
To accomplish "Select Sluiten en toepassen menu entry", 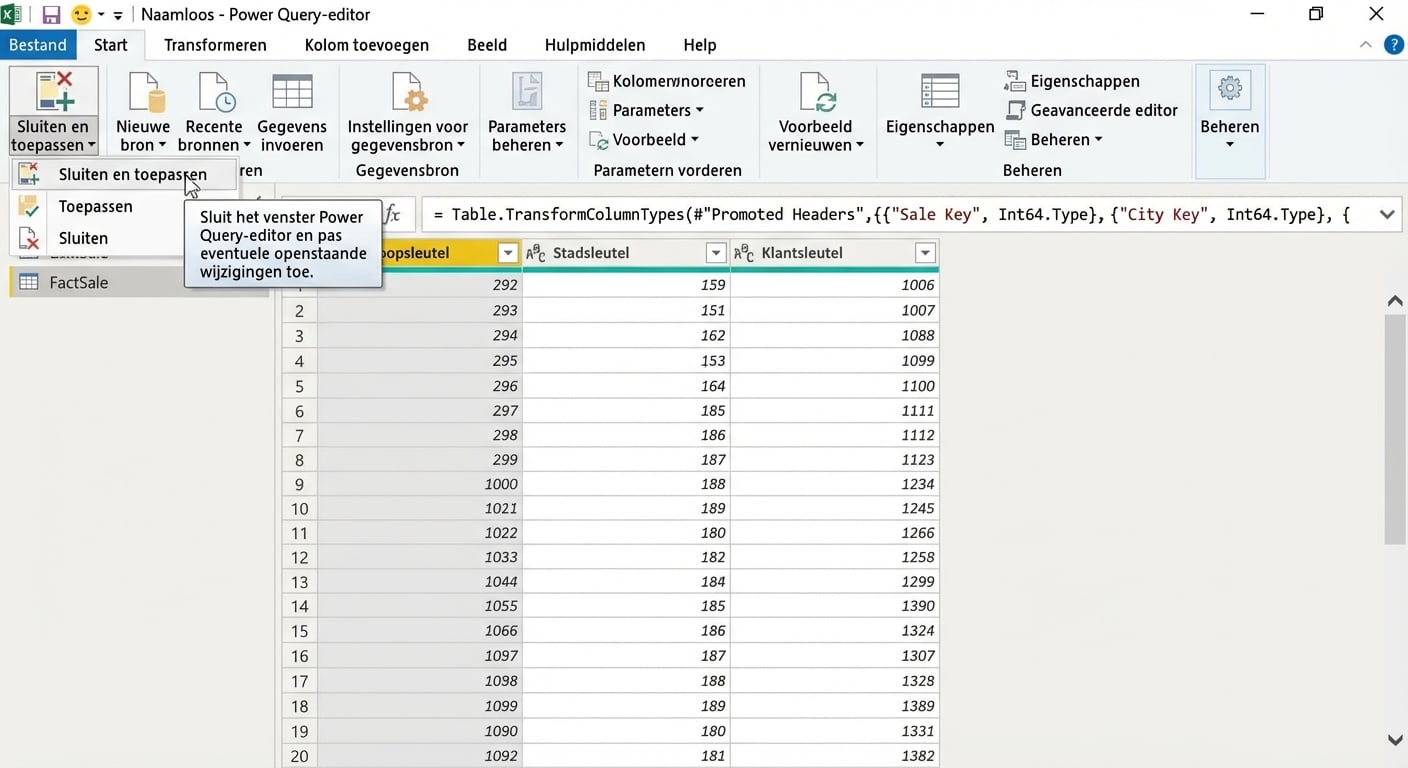I will click(132, 174).
